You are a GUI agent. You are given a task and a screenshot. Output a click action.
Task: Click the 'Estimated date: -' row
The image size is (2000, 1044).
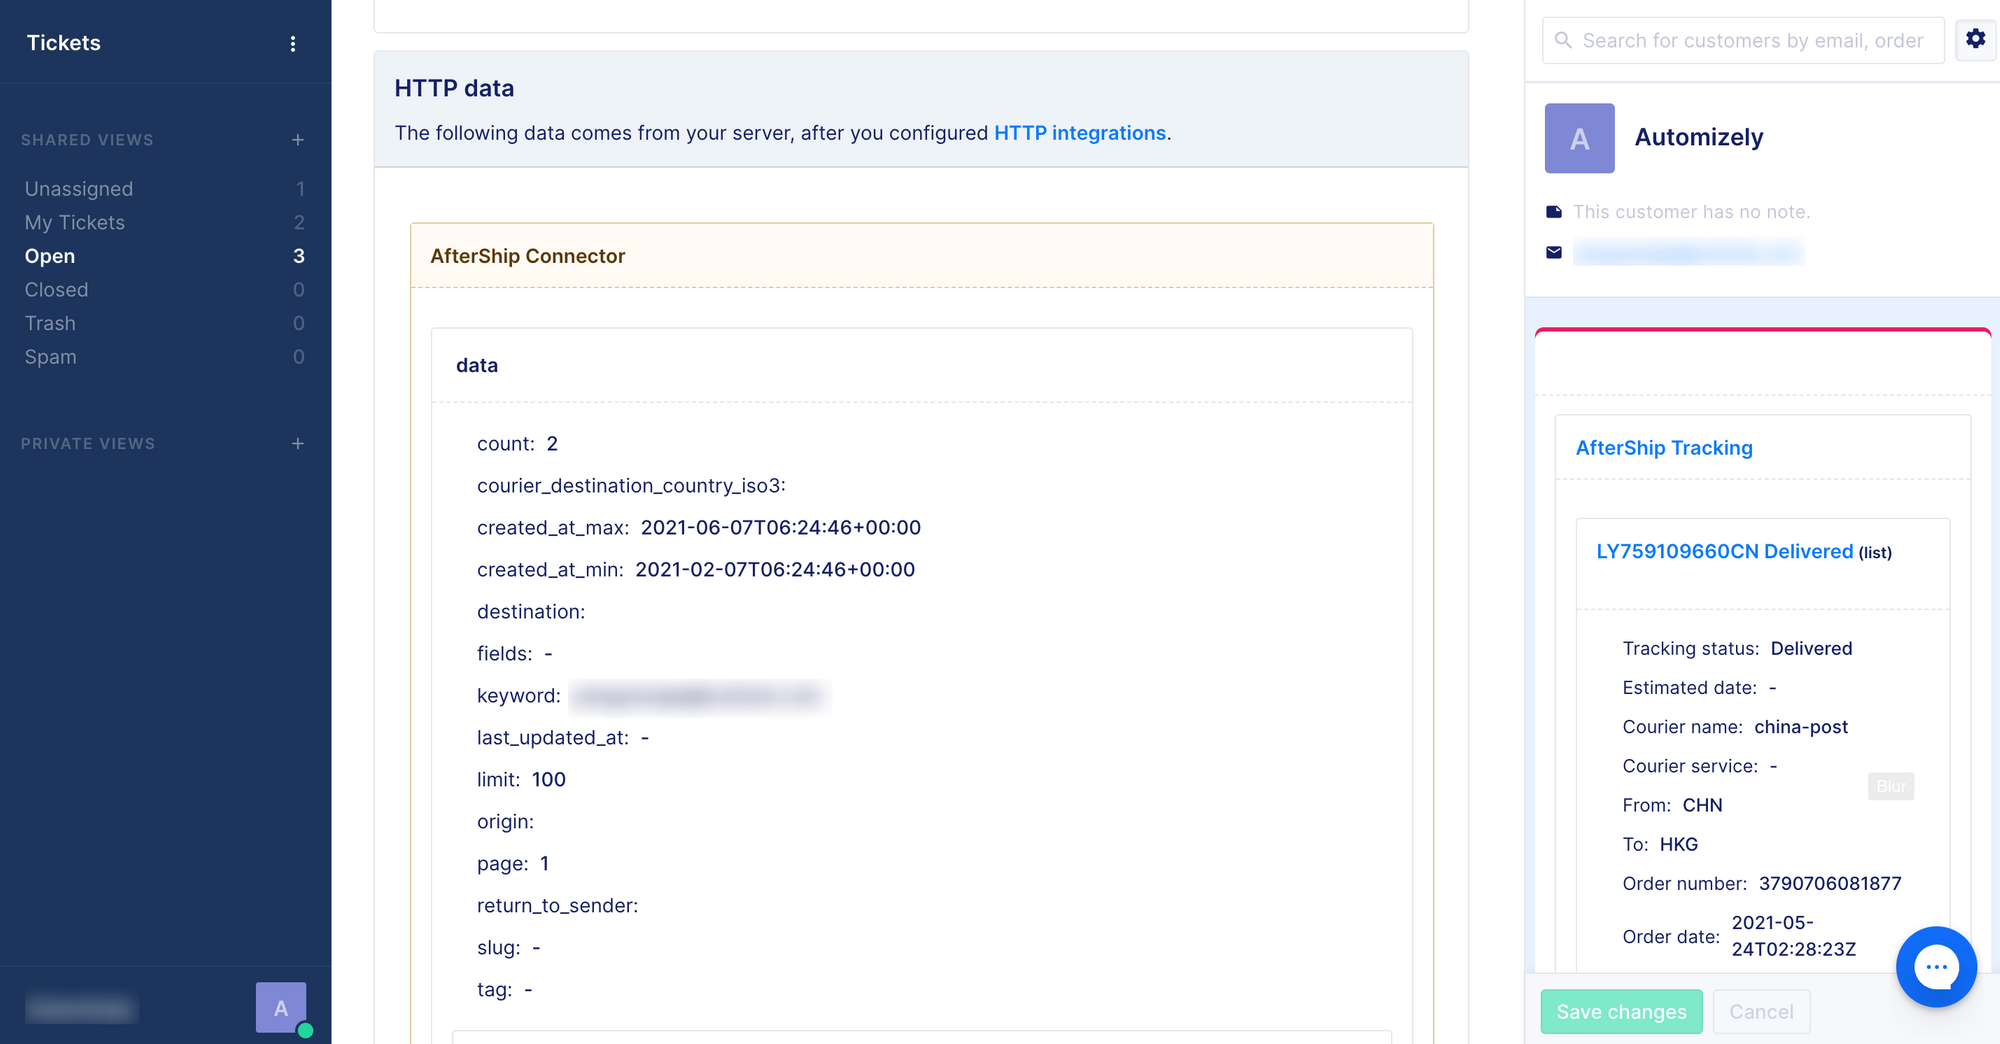click(x=1699, y=688)
